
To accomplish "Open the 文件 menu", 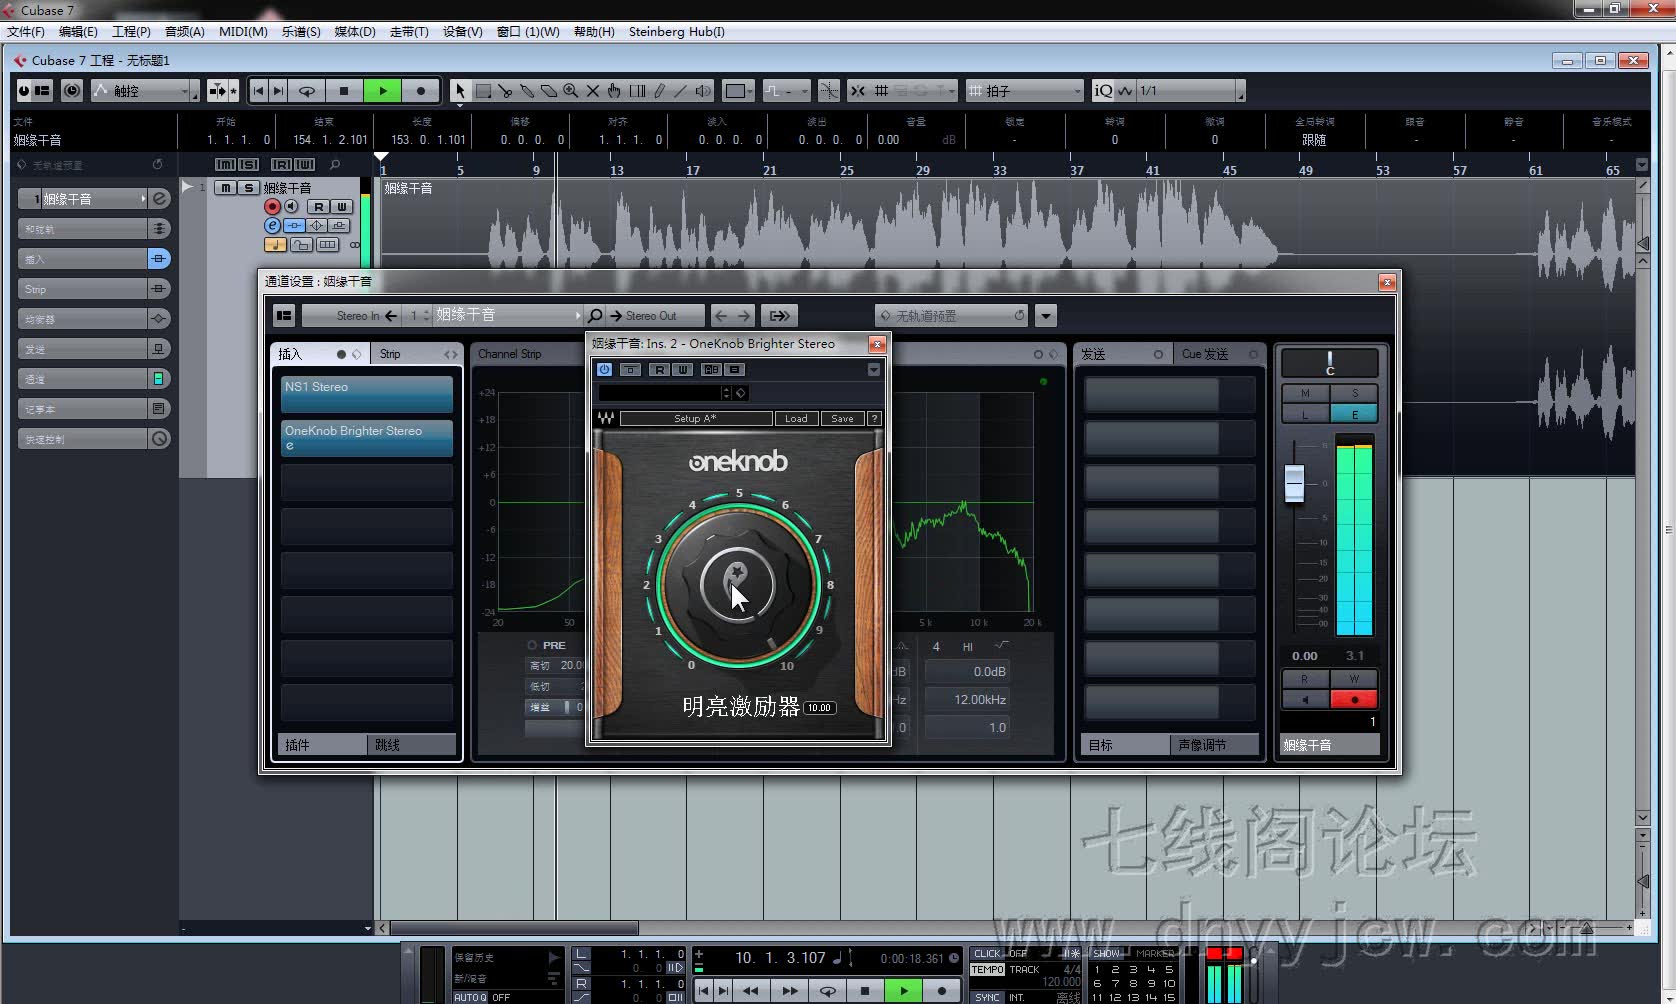I will pyautogui.click(x=26, y=32).
